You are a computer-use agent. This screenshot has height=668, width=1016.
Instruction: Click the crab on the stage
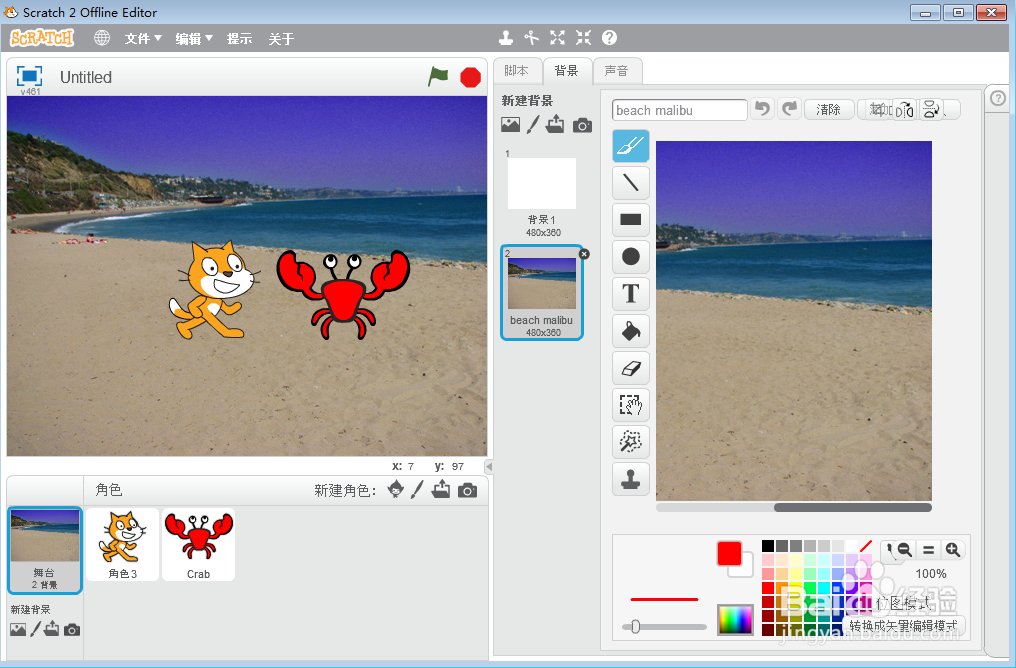point(343,294)
